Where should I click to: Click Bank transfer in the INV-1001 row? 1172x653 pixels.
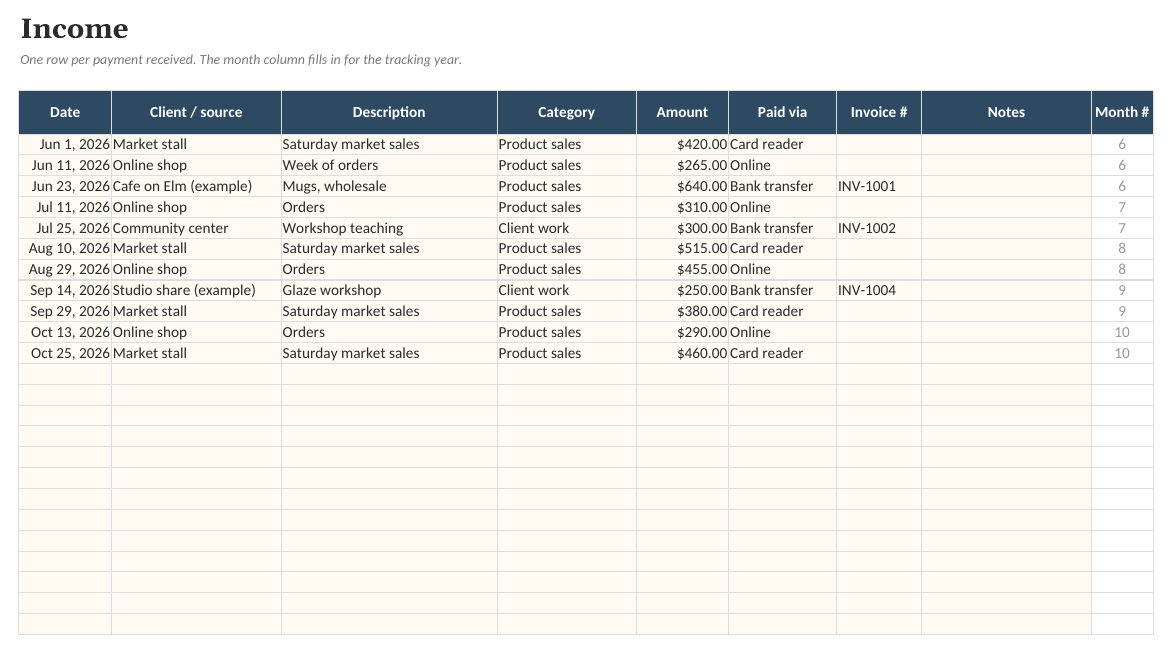click(782, 186)
